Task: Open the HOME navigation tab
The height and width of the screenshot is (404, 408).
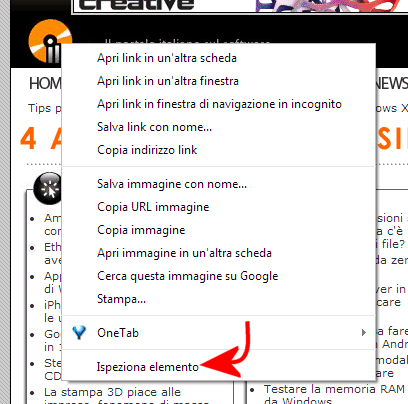Action: [45, 83]
